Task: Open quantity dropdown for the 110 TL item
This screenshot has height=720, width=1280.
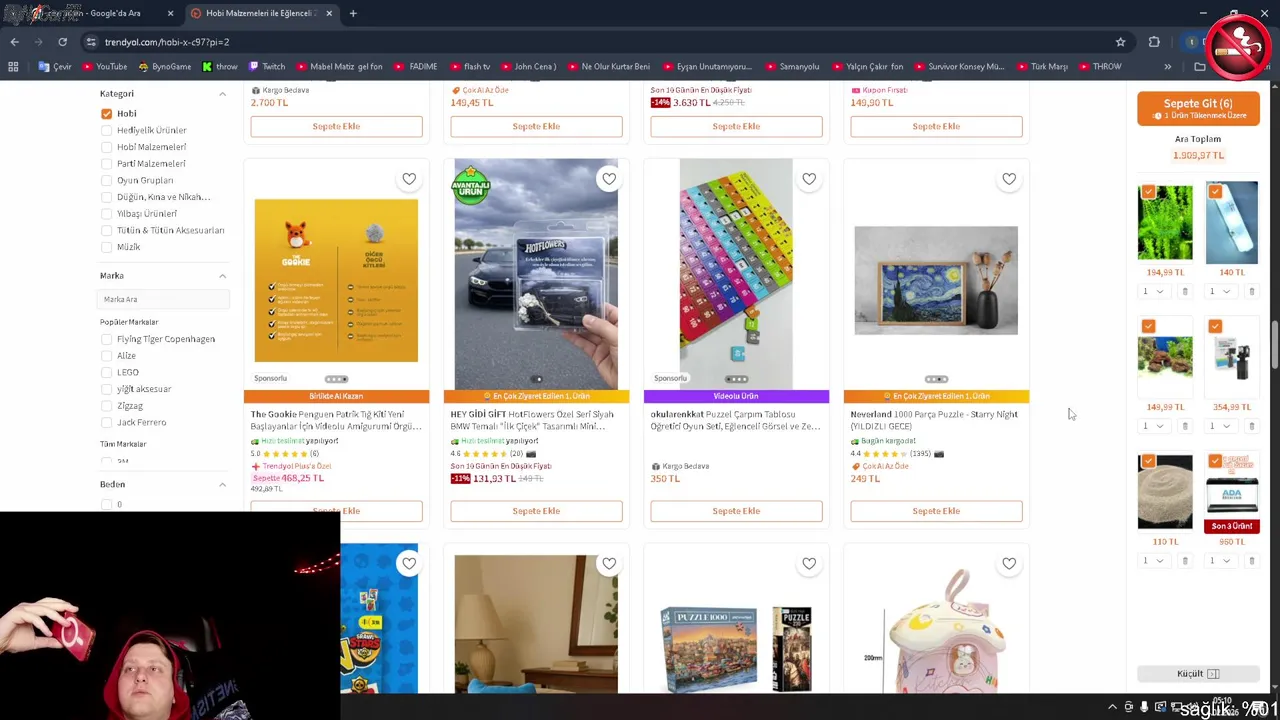Action: coord(1153,561)
